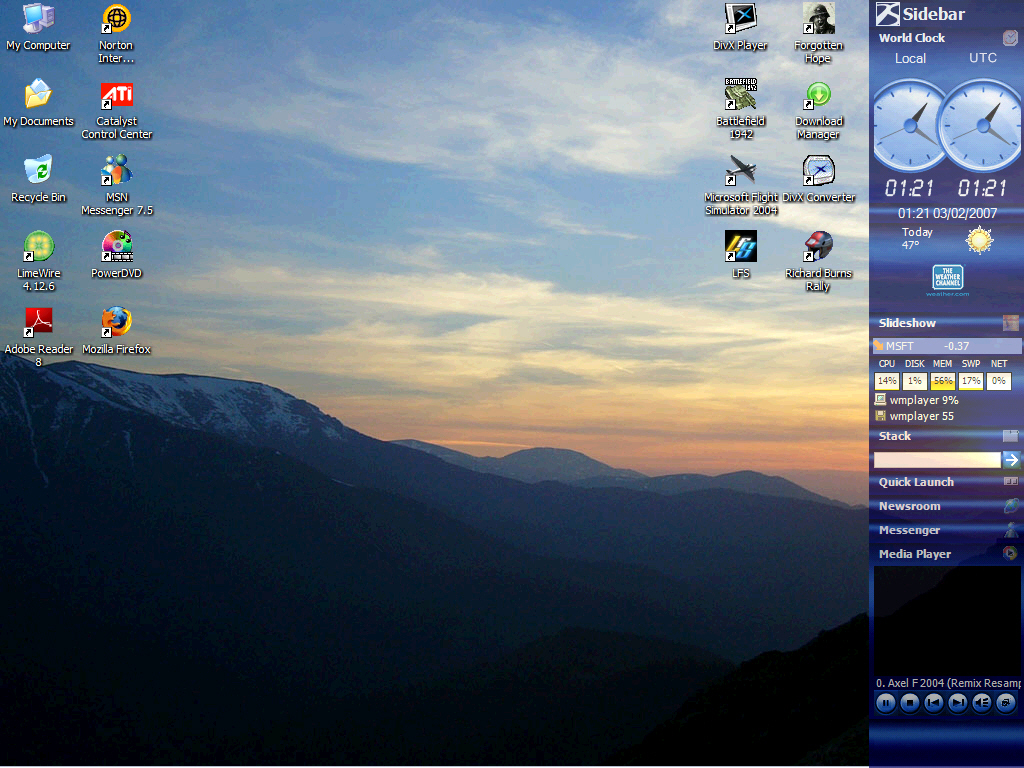The width and height of the screenshot is (1024, 768).
Task: Click the 01:21 03/02/2007 date line
Action: 947,213
